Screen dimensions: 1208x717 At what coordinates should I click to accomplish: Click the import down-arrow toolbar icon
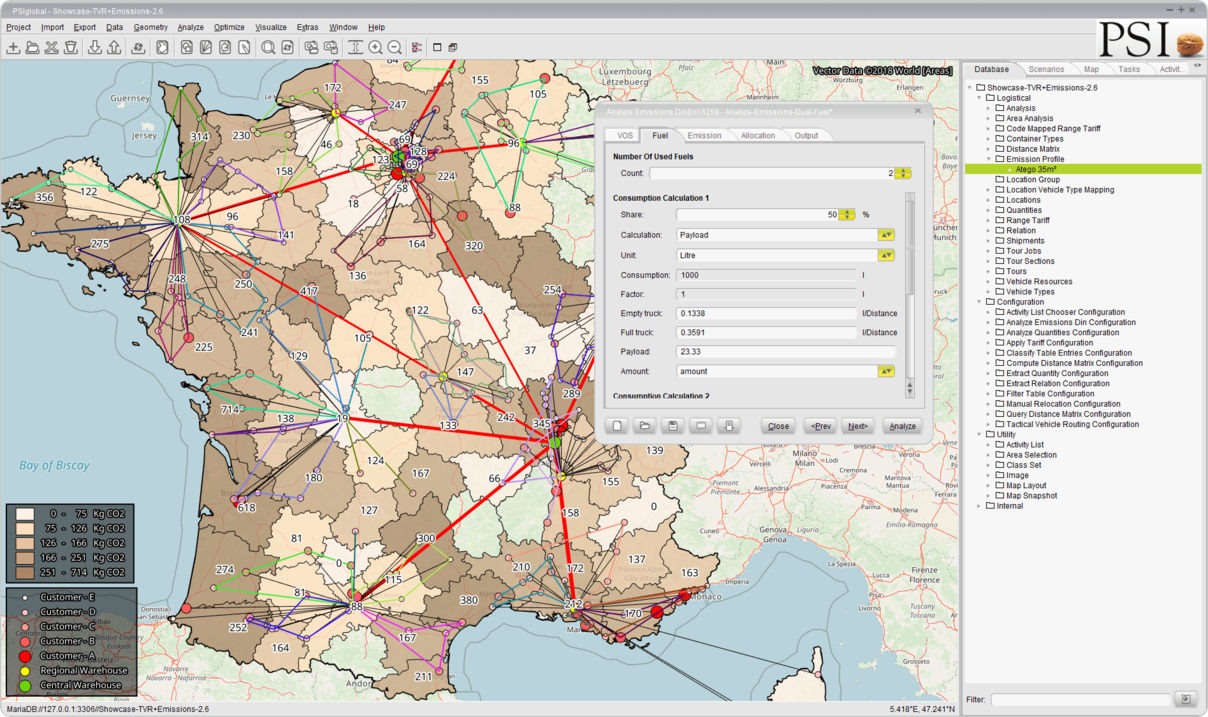pyautogui.click(x=95, y=47)
